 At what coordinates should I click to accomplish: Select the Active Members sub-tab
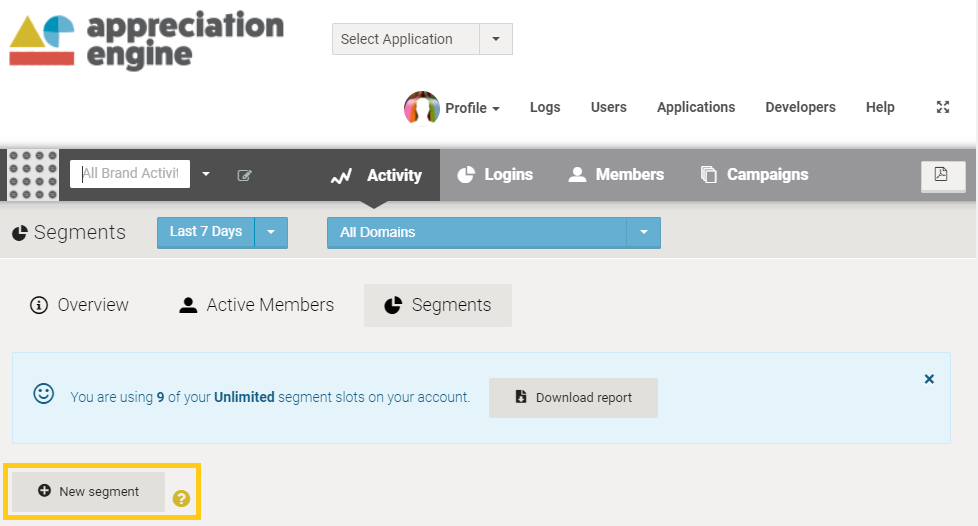coord(256,305)
